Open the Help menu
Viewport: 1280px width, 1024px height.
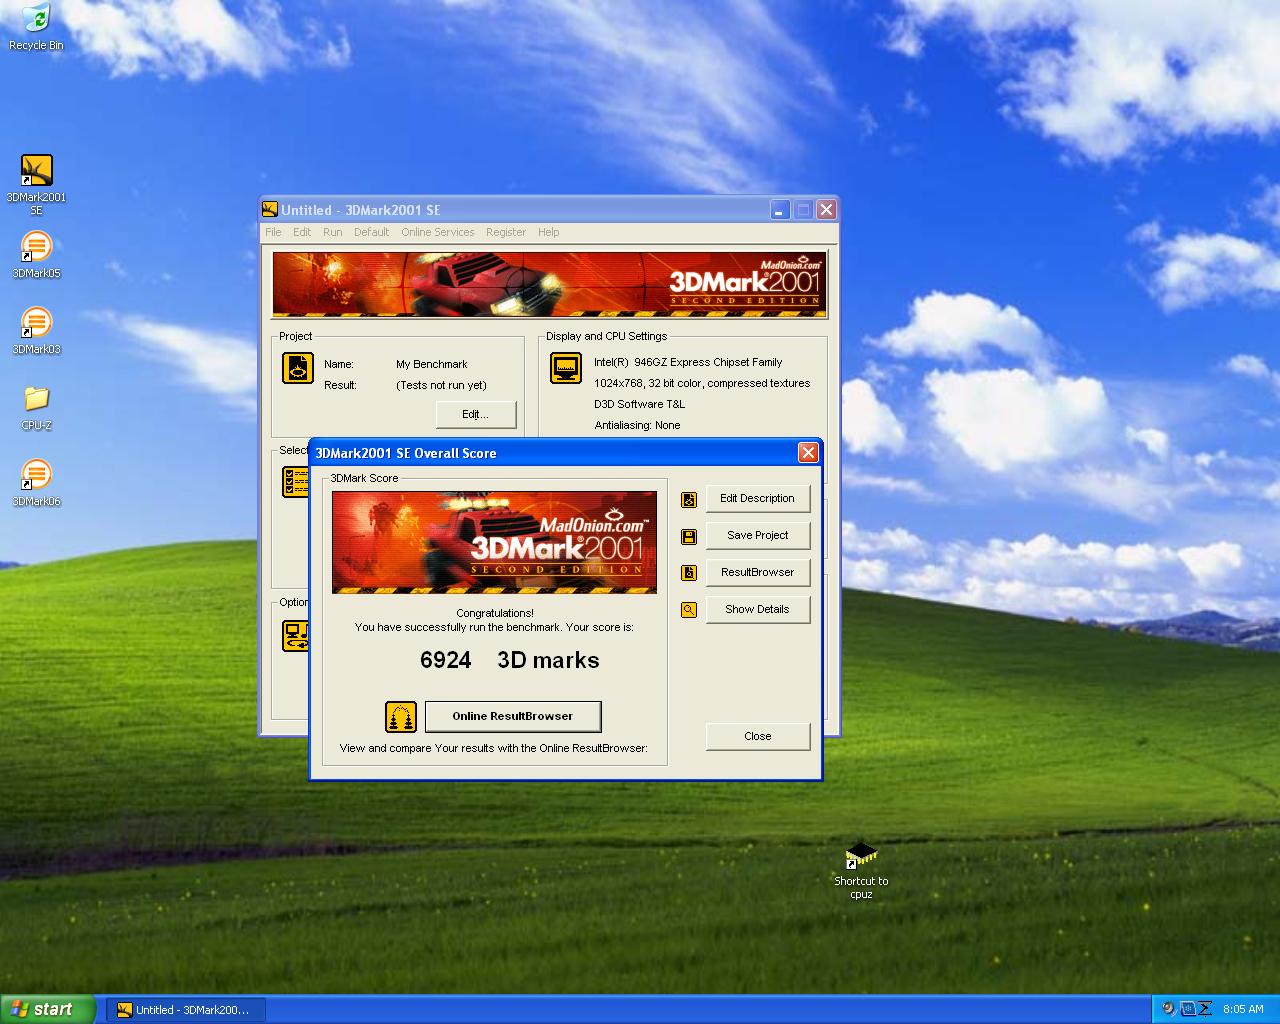549,232
